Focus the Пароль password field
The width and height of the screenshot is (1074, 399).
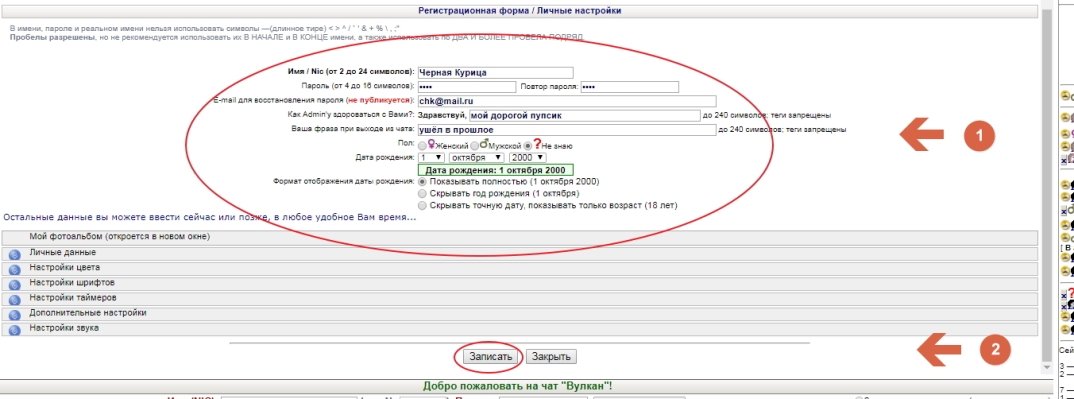pyautogui.click(x=466, y=87)
